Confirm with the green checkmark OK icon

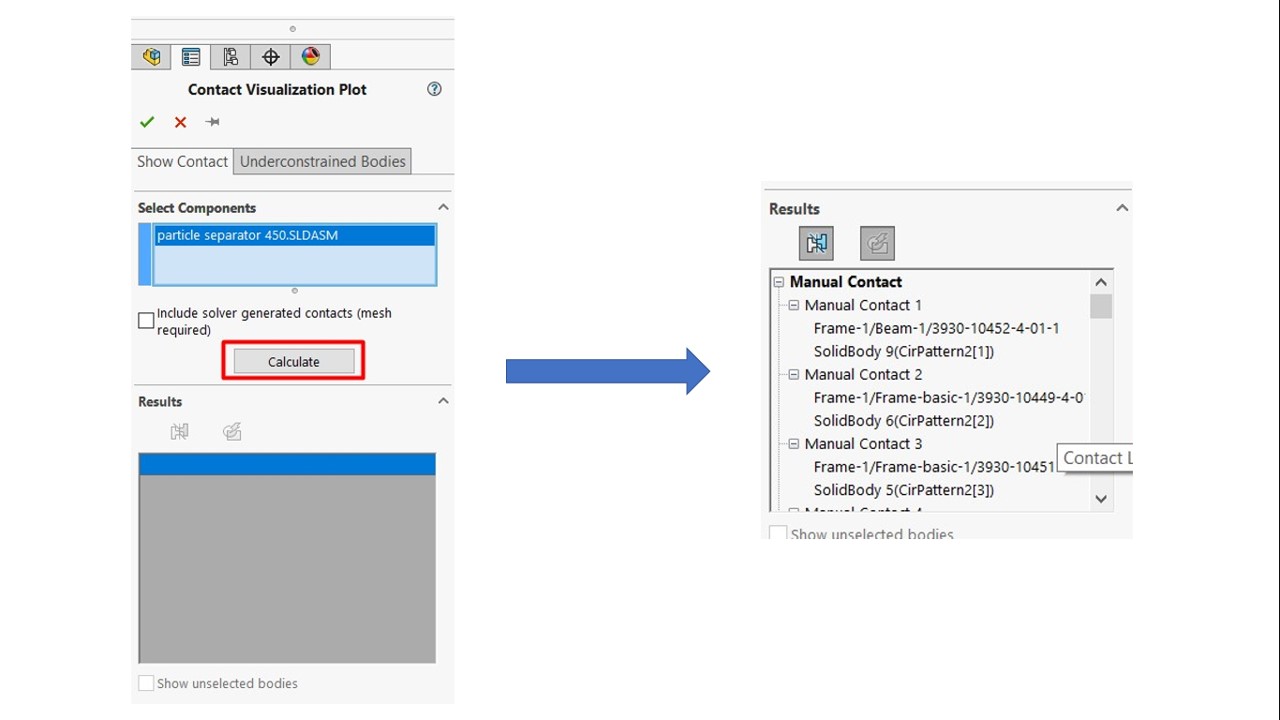tap(147, 122)
